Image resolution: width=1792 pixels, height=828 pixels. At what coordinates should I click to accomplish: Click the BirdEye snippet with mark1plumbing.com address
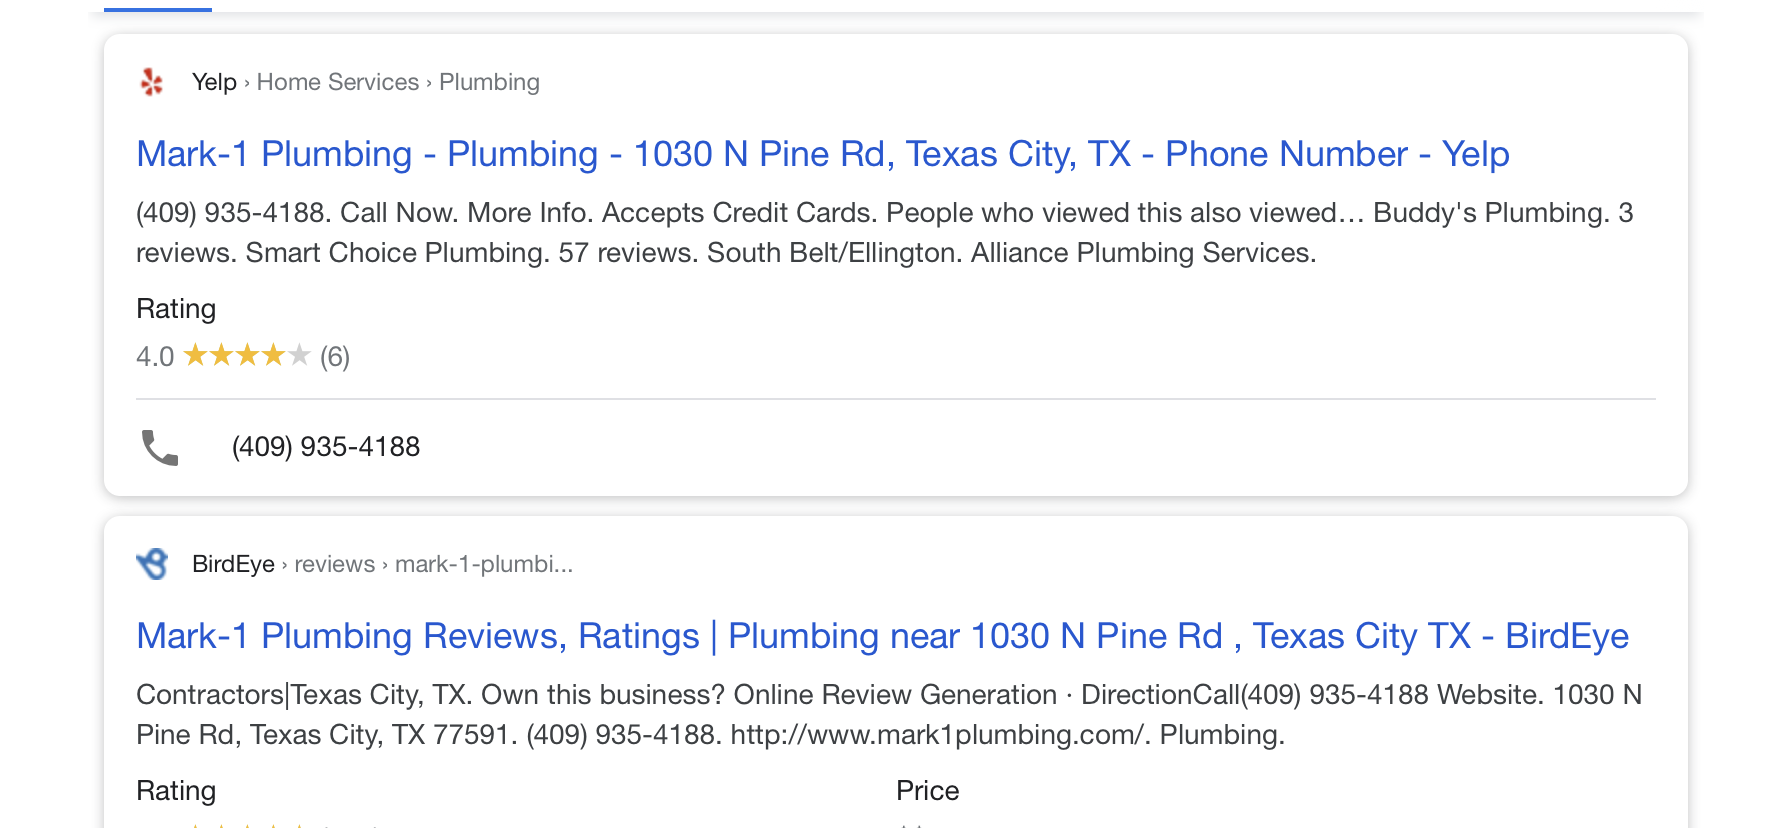click(x=889, y=715)
